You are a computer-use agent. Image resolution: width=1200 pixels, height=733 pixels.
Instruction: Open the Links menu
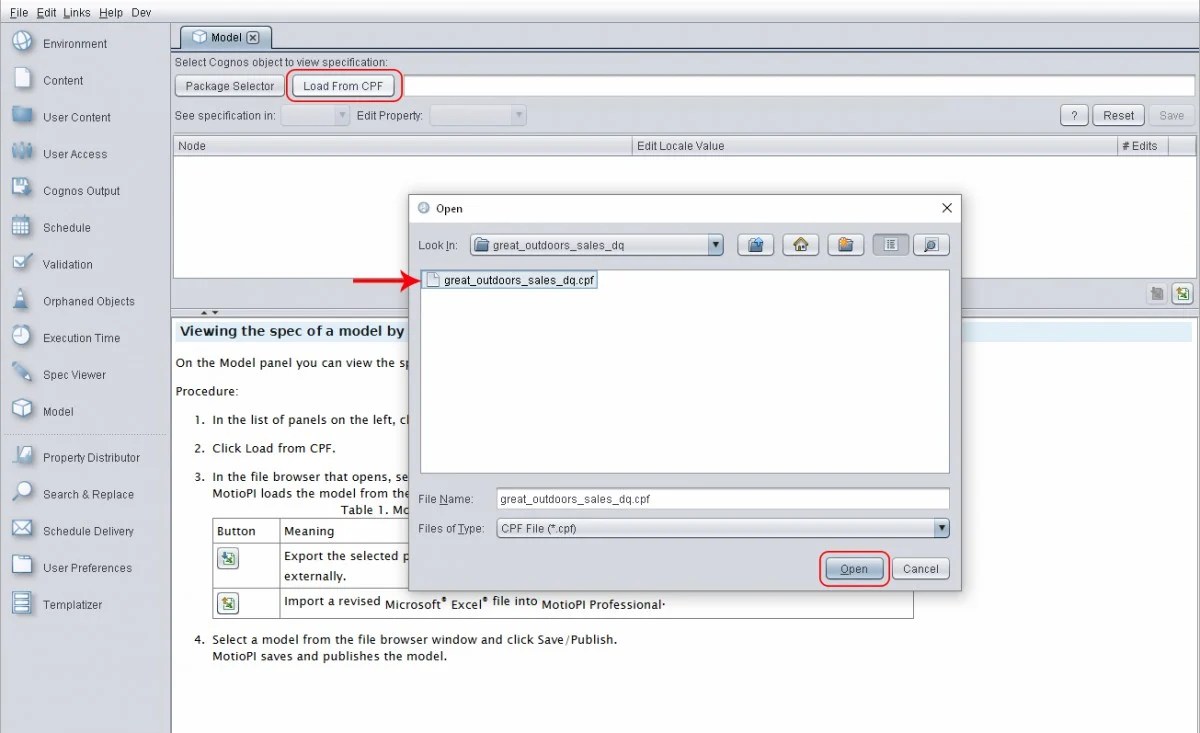point(77,12)
